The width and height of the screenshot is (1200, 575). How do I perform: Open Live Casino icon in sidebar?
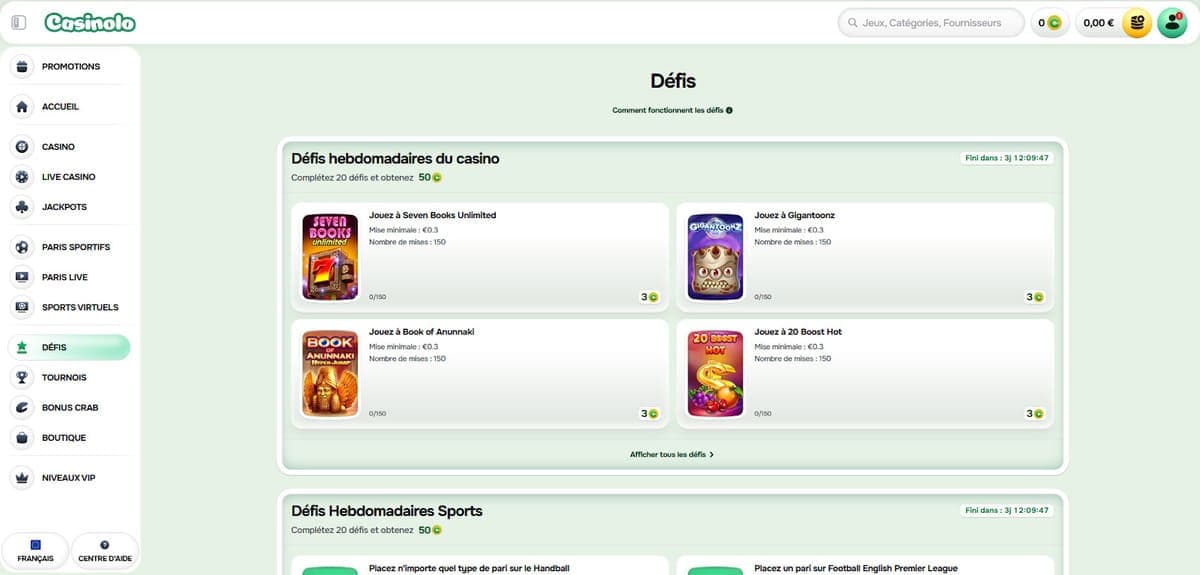click(x=22, y=177)
